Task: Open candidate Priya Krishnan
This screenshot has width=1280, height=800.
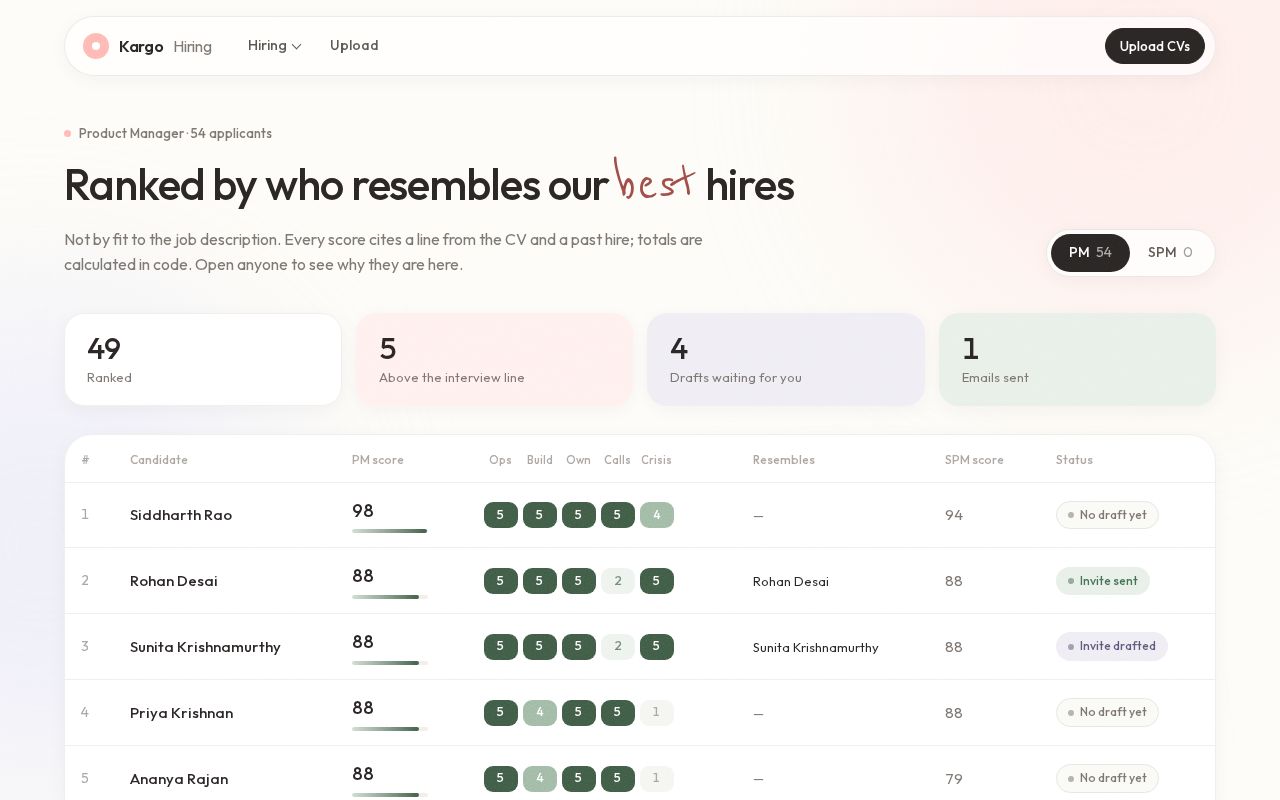Action: point(181,713)
